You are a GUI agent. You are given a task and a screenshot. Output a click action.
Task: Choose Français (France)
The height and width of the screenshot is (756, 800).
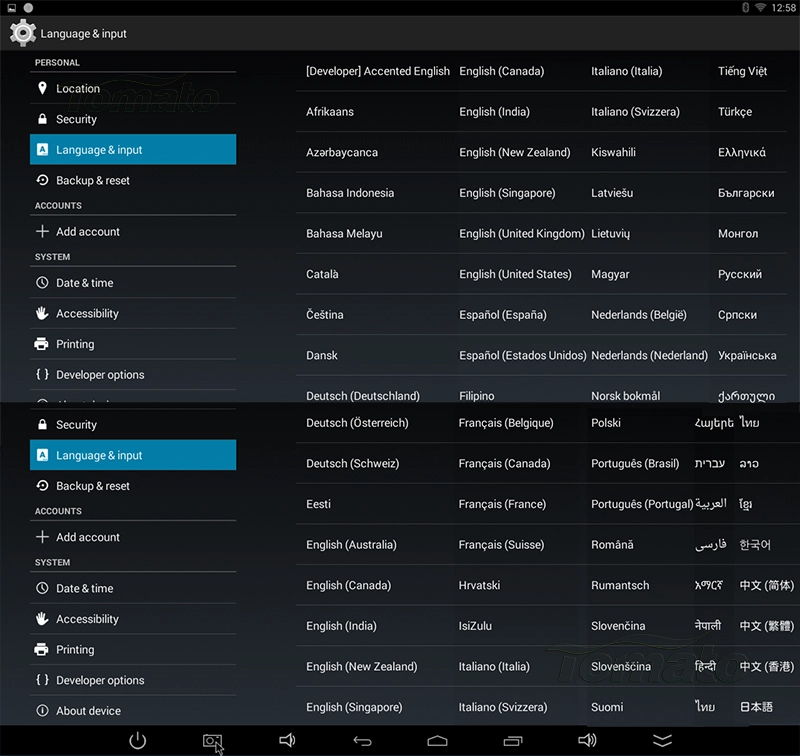(x=502, y=504)
